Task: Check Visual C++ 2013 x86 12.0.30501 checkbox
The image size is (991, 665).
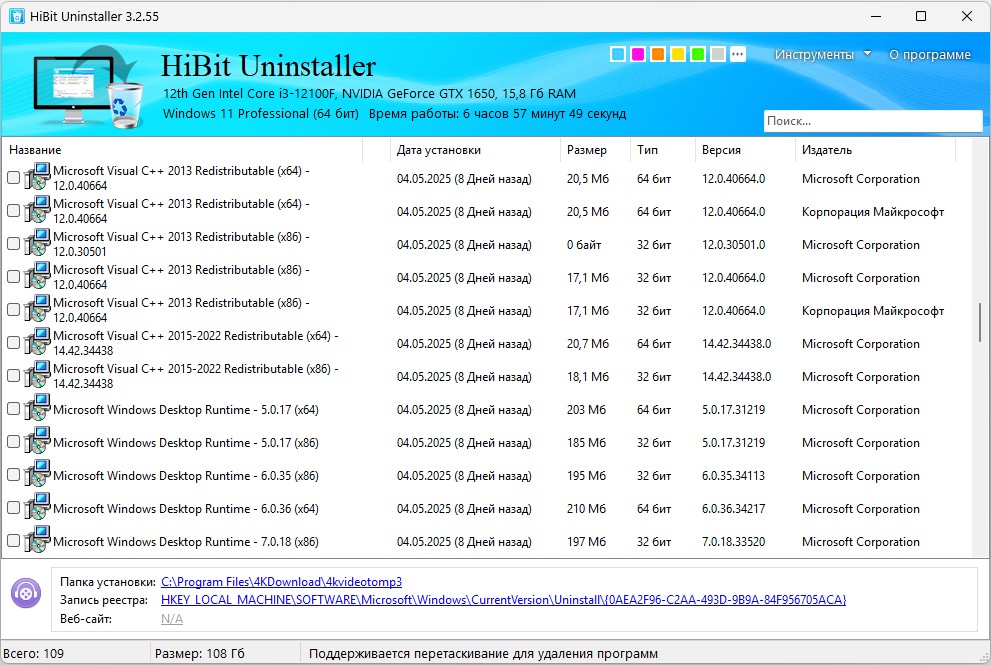Action: click(x=13, y=244)
